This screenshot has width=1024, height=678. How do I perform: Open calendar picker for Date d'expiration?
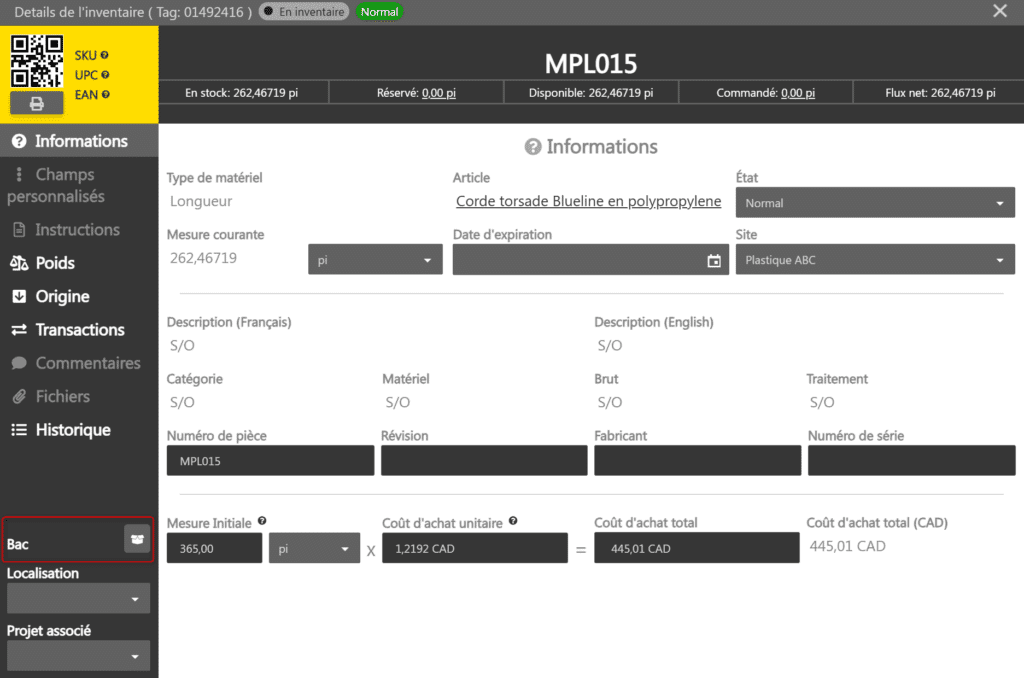714,261
